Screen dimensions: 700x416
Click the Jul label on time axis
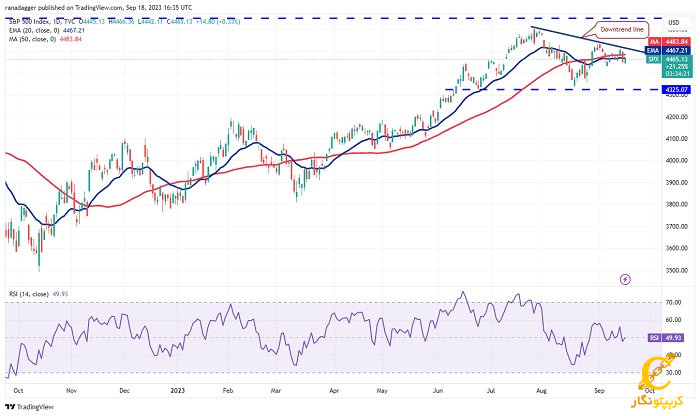coord(491,391)
